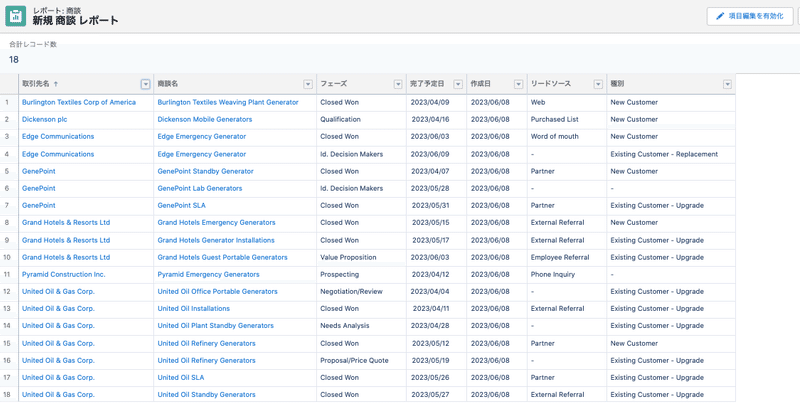Open Grand Hotels & Resorts Ltd in row 8
The height and width of the screenshot is (409, 800).
pos(66,222)
